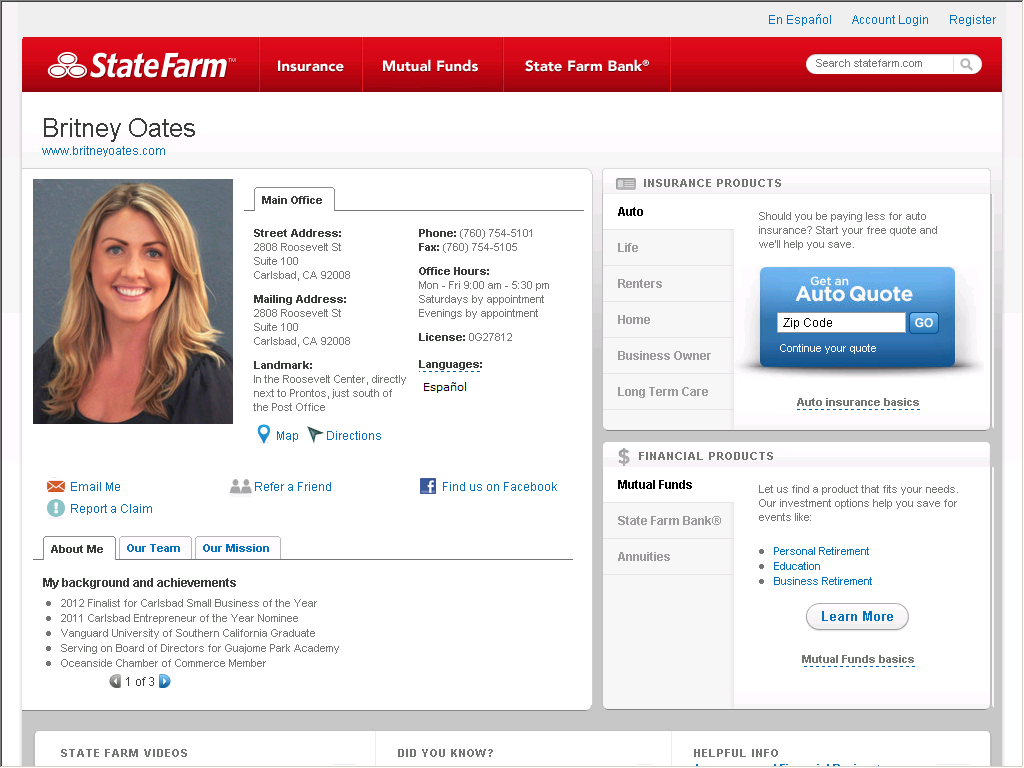Select the Long Term Care tab
The height and width of the screenshot is (768, 1024).
click(669, 391)
